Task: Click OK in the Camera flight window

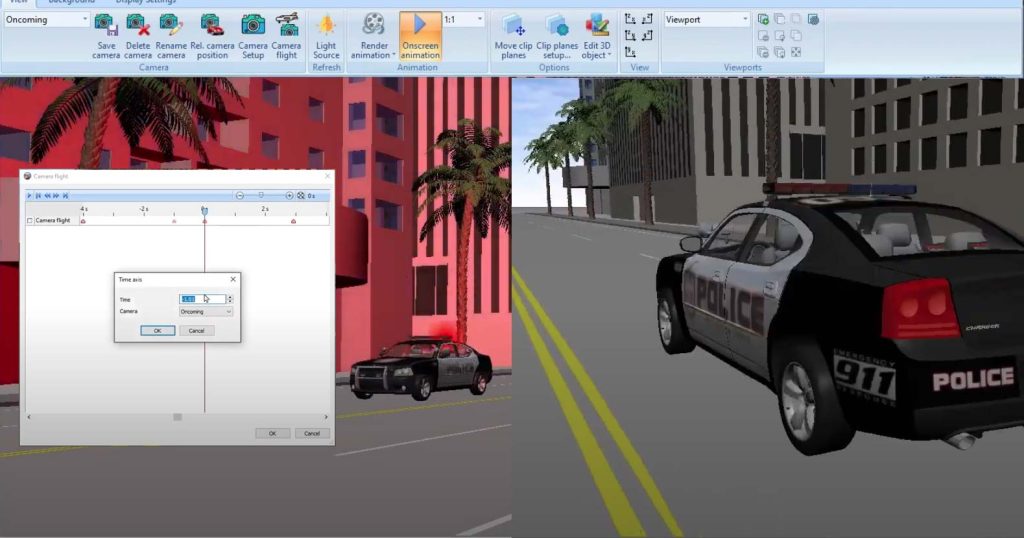Action: coord(272,434)
